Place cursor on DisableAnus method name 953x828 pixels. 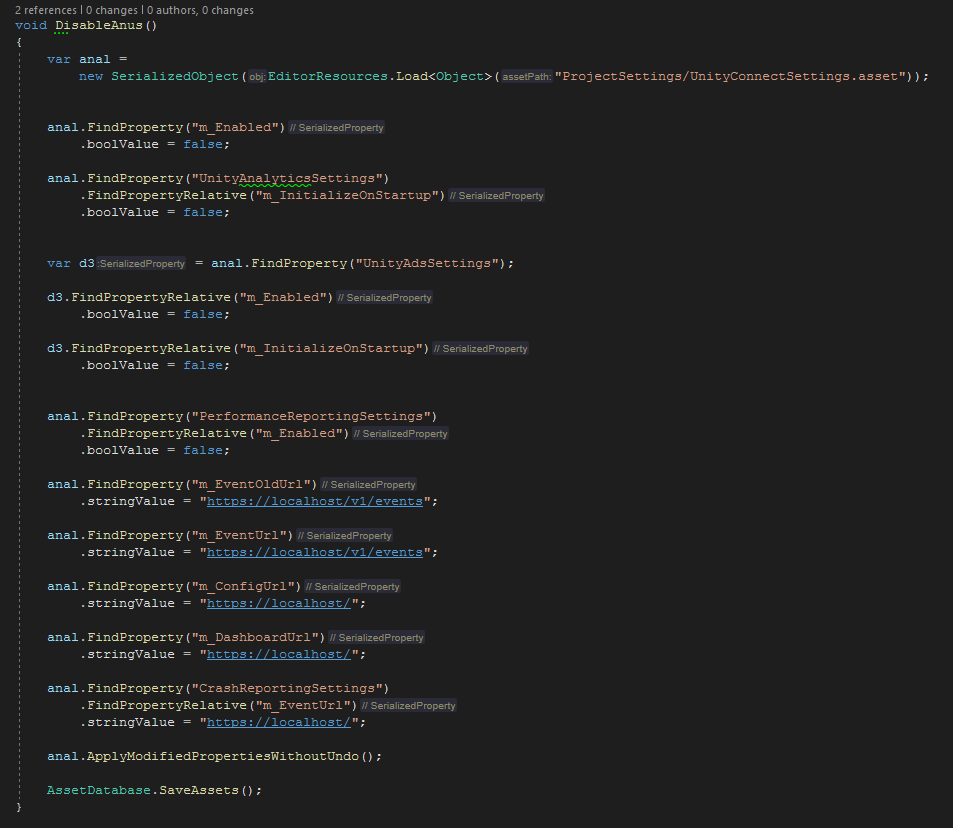pos(98,26)
